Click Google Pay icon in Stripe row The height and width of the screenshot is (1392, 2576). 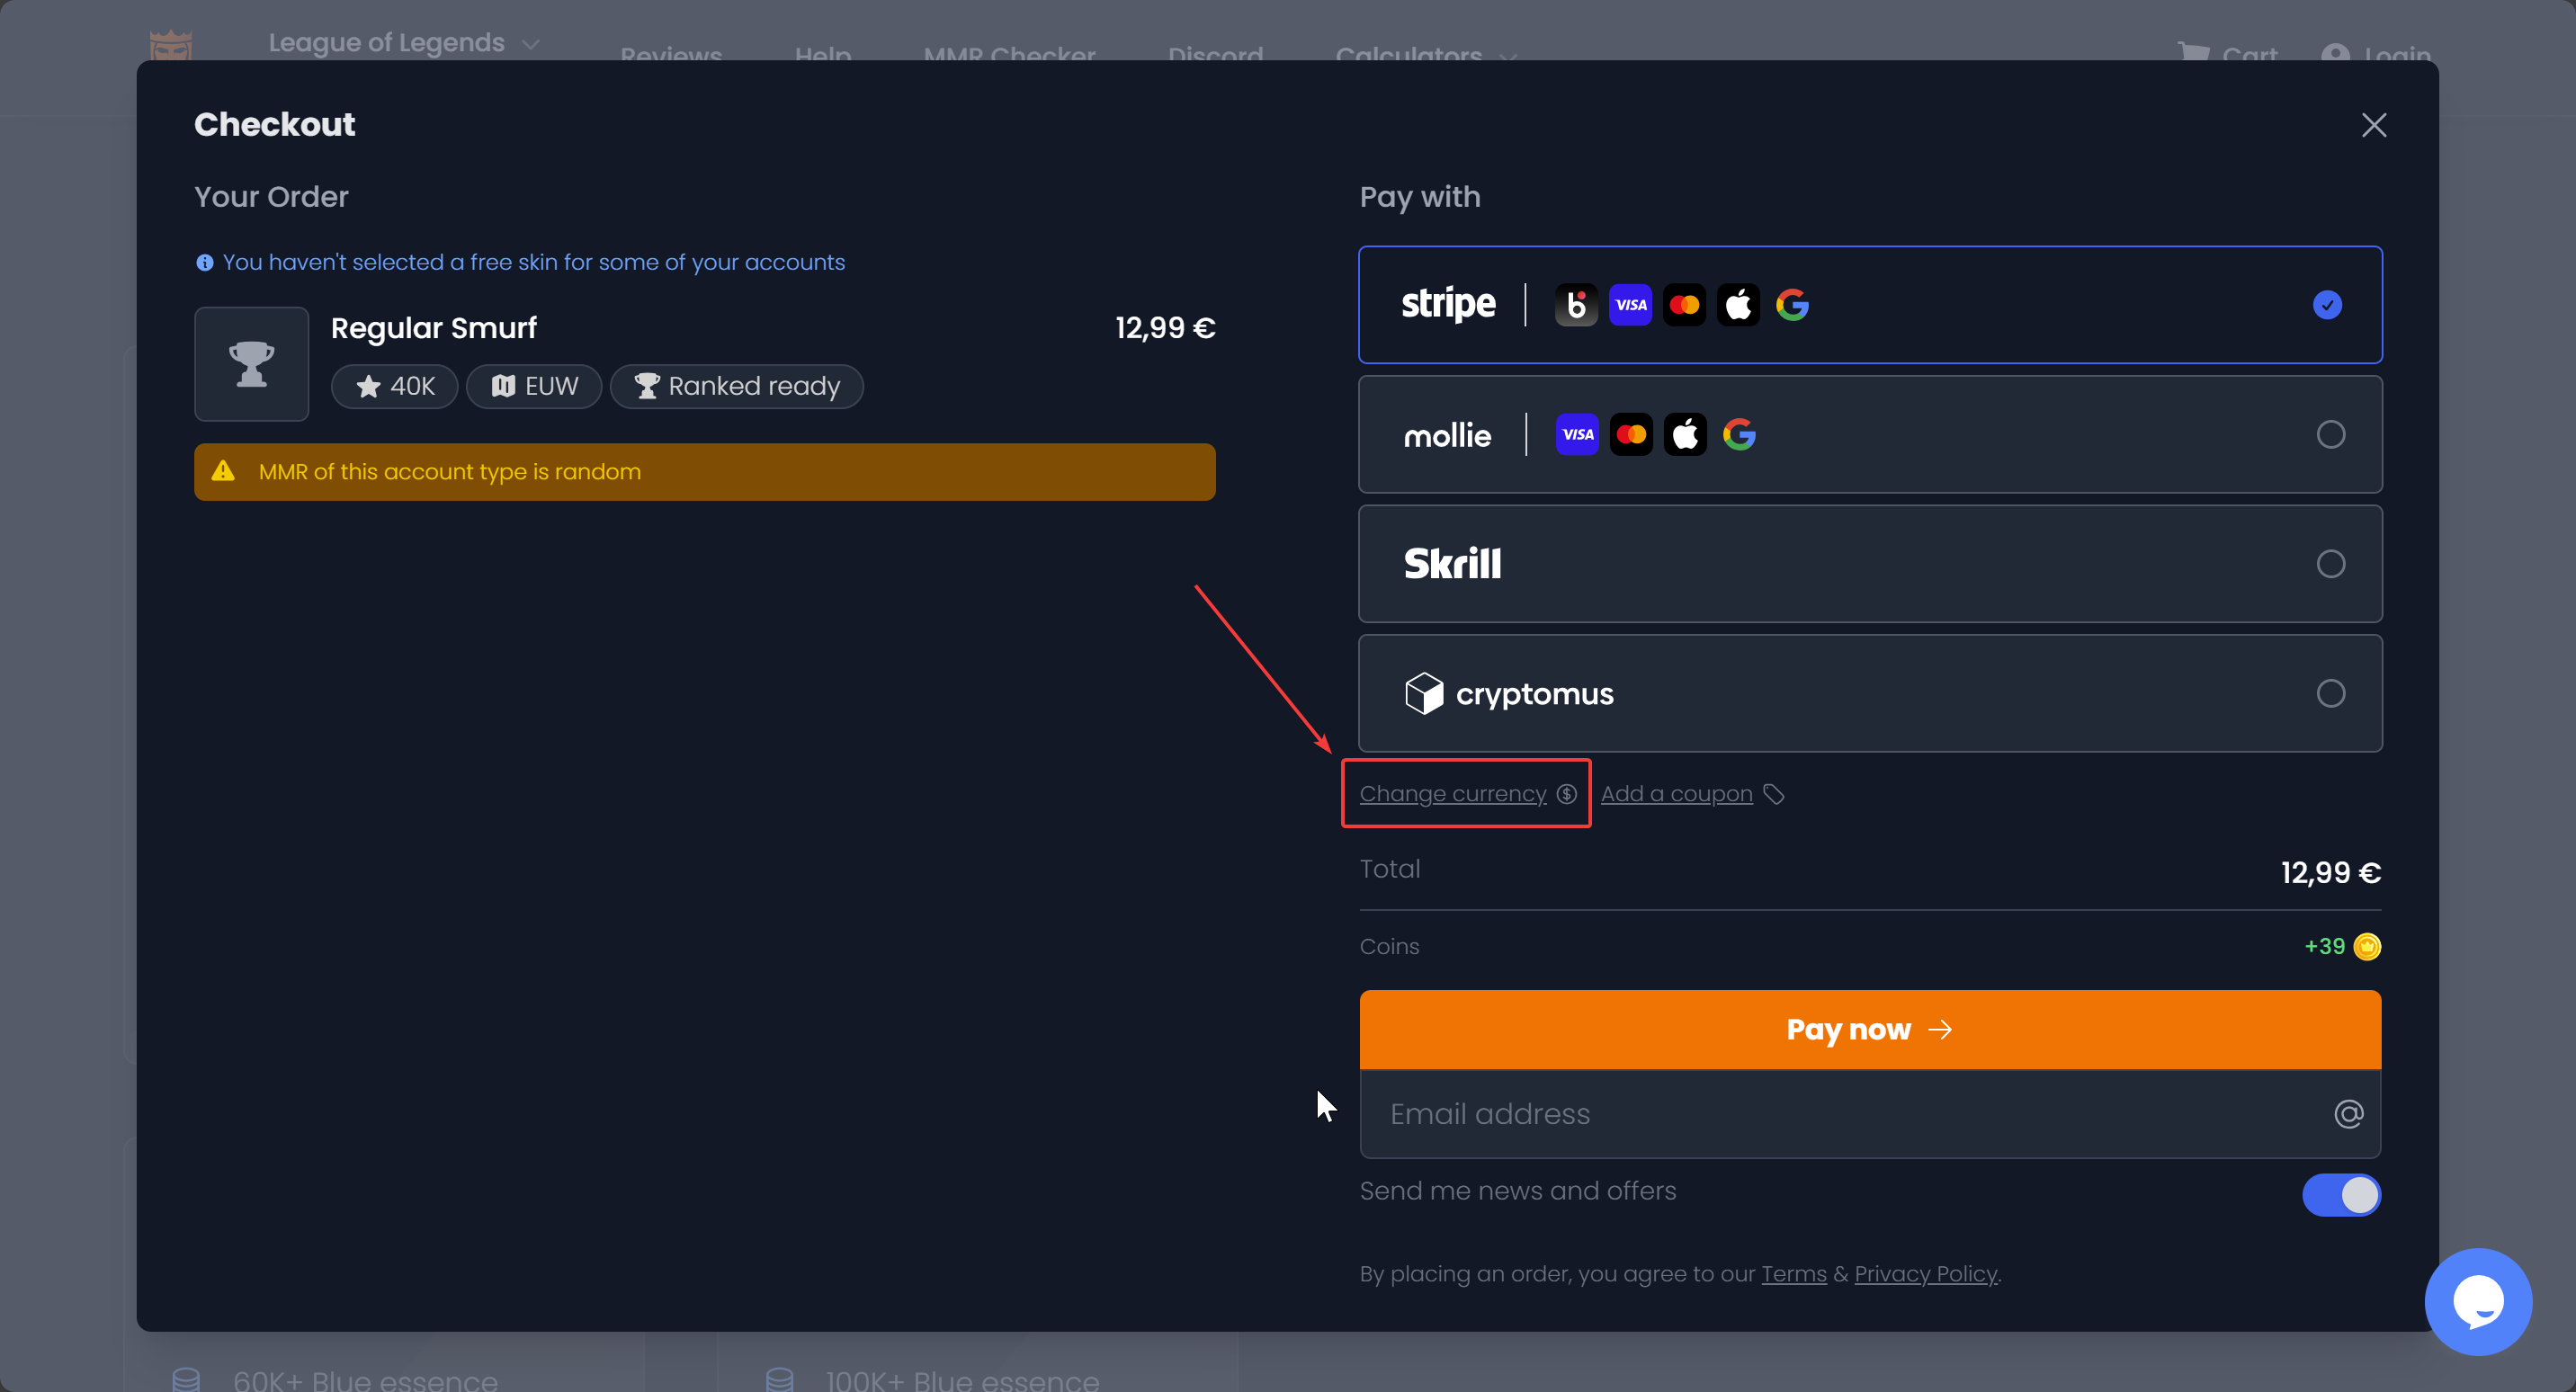[x=1792, y=305]
